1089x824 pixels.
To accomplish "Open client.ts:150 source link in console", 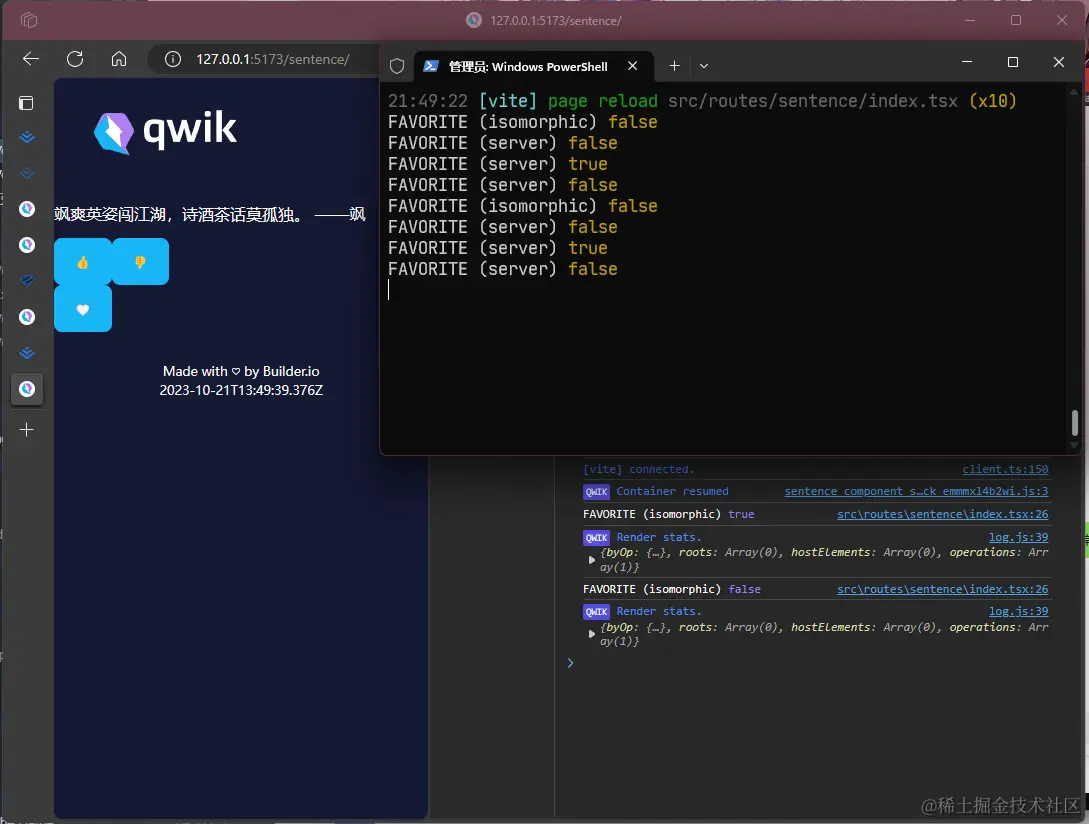I will point(1005,470).
